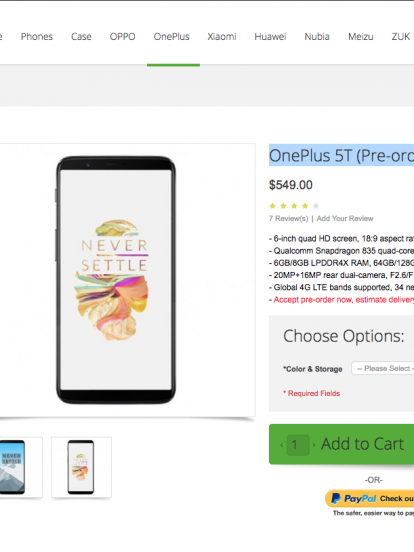Click the Add Your Review link
This screenshot has width=414, height=552.
tap(345, 219)
